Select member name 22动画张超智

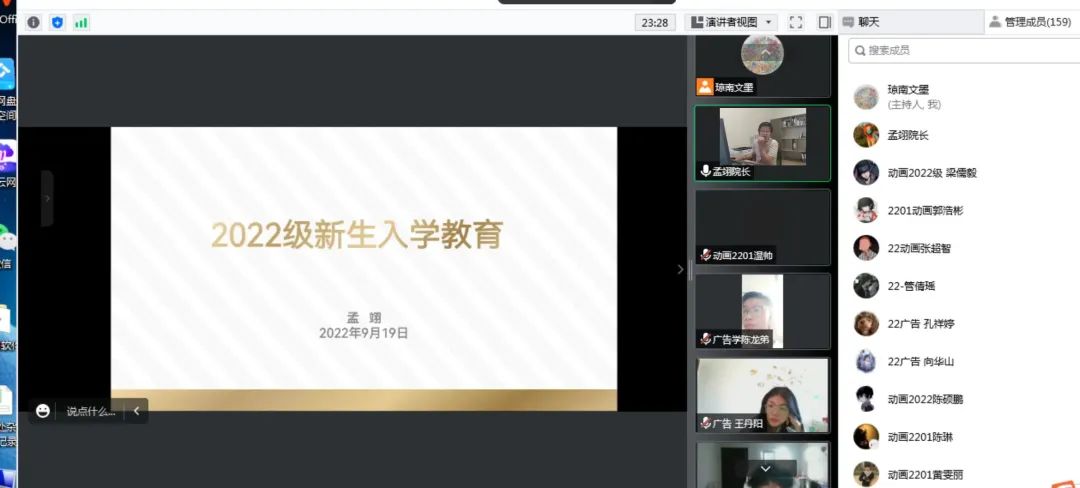pos(919,248)
